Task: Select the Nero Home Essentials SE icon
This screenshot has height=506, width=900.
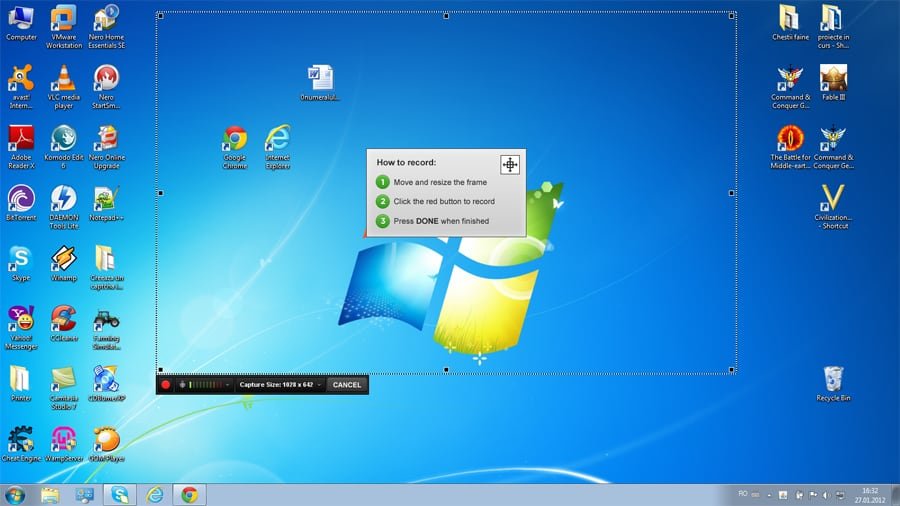Action: (106, 27)
